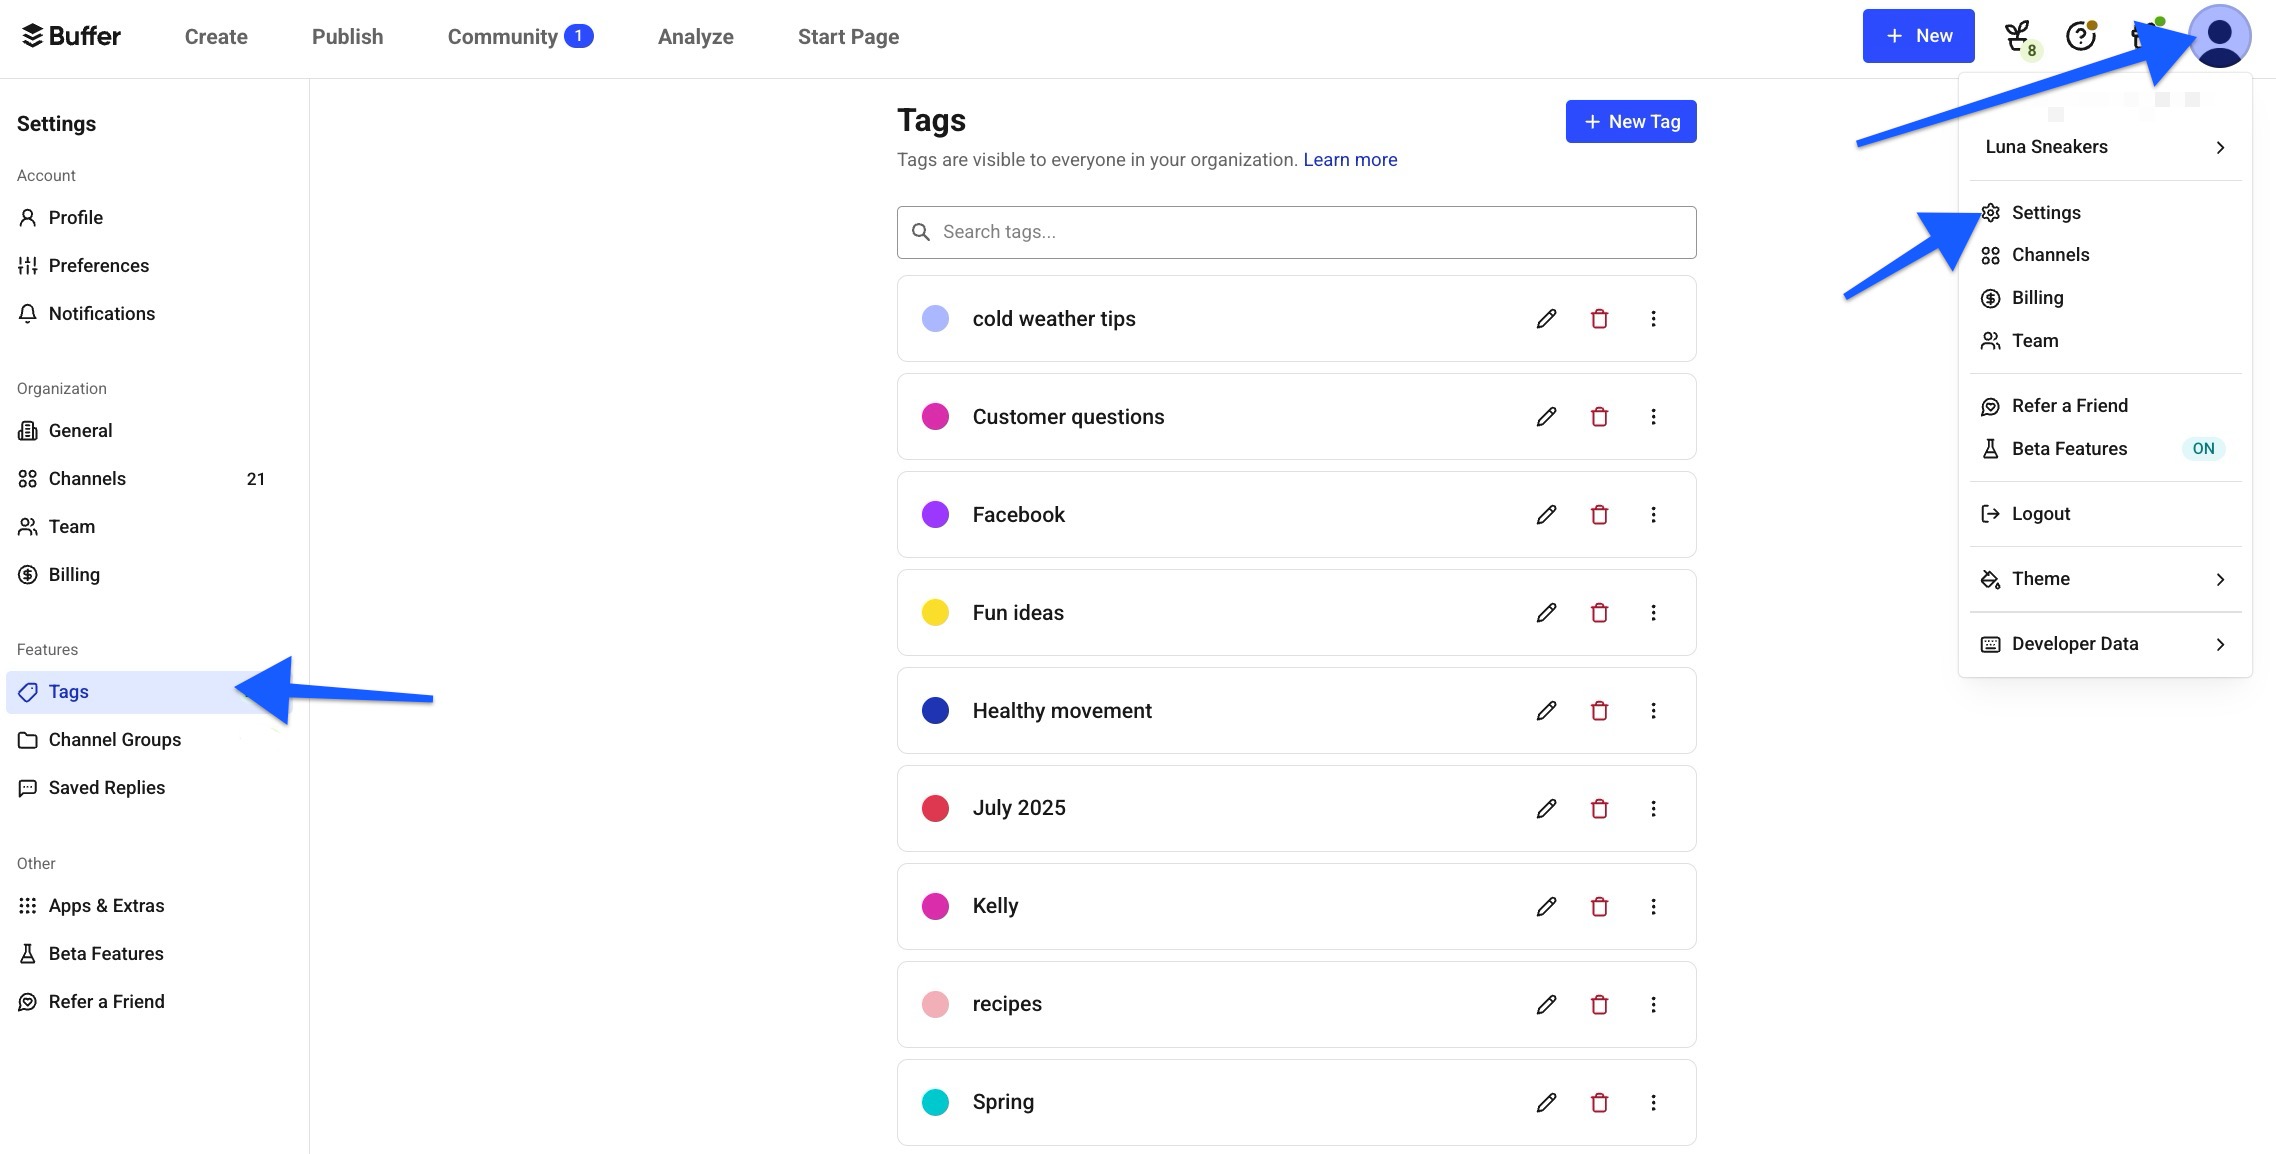Delete the cold weather tips tag

[1599, 318]
